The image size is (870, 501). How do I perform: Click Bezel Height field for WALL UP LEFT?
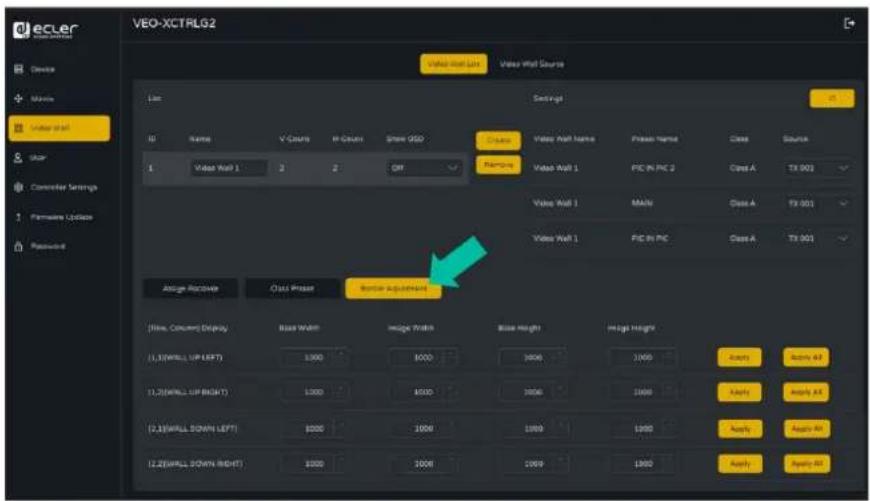click(534, 358)
